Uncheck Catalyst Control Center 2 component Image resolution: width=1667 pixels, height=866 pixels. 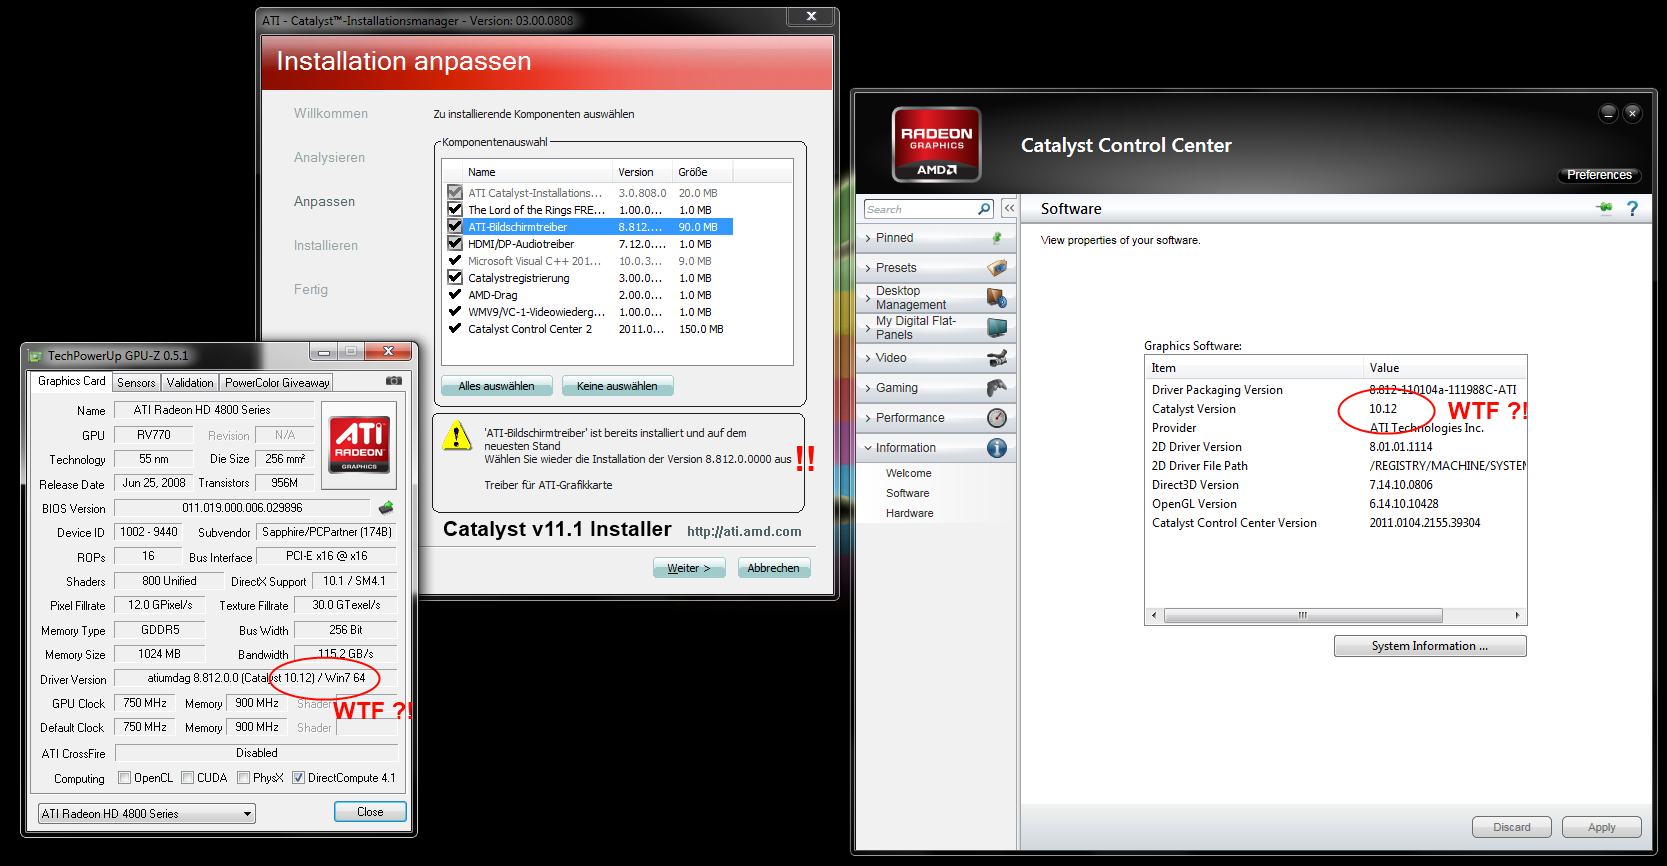point(455,328)
